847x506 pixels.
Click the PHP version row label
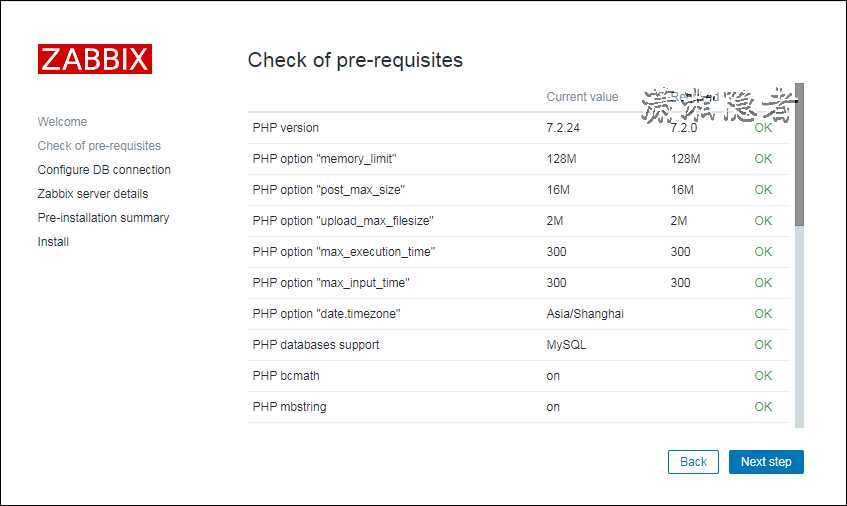[286, 128]
